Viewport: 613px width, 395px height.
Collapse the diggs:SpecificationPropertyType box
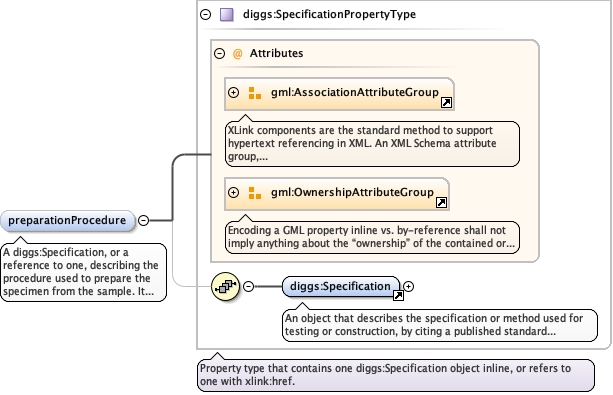(x=206, y=15)
